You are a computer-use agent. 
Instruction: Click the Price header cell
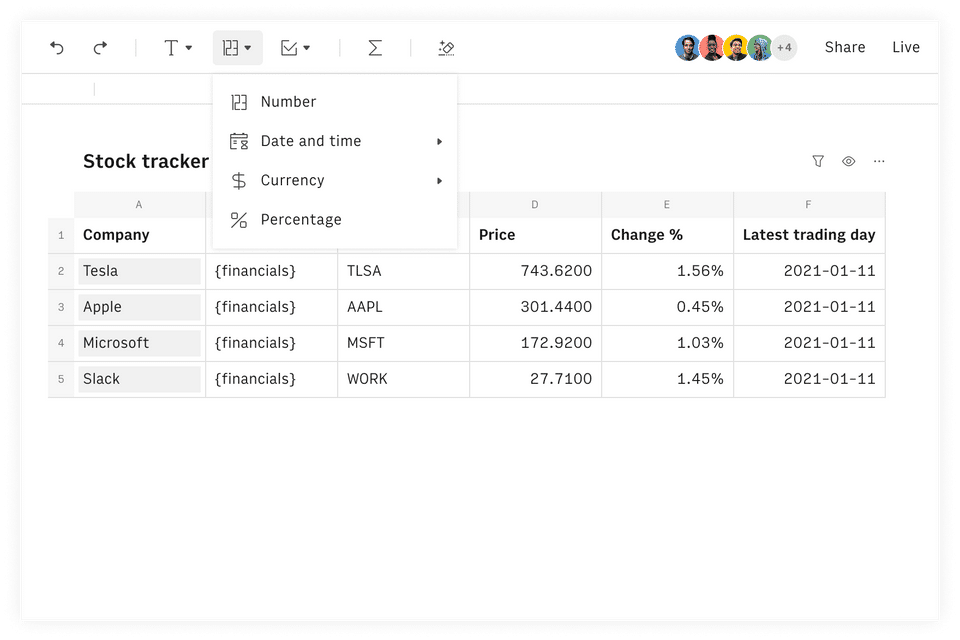pos(535,235)
